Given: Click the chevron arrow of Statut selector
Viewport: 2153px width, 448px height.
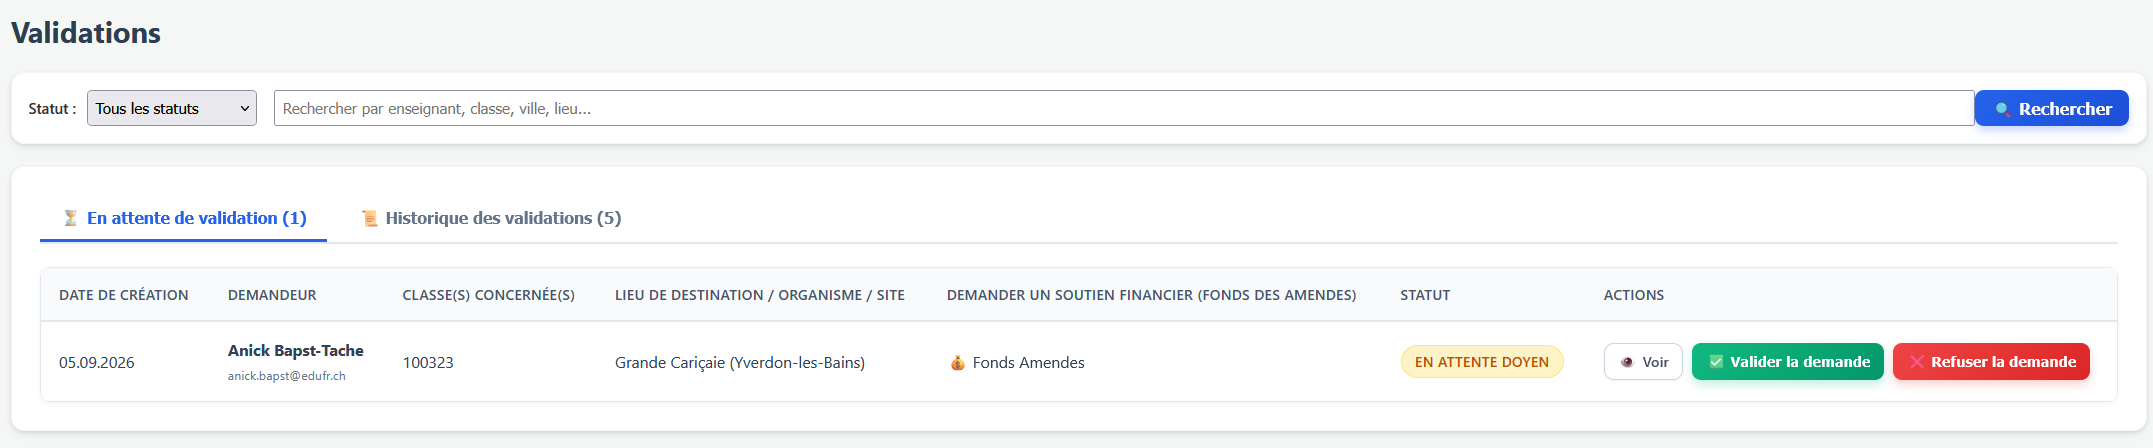Looking at the screenshot, I should pos(245,108).
